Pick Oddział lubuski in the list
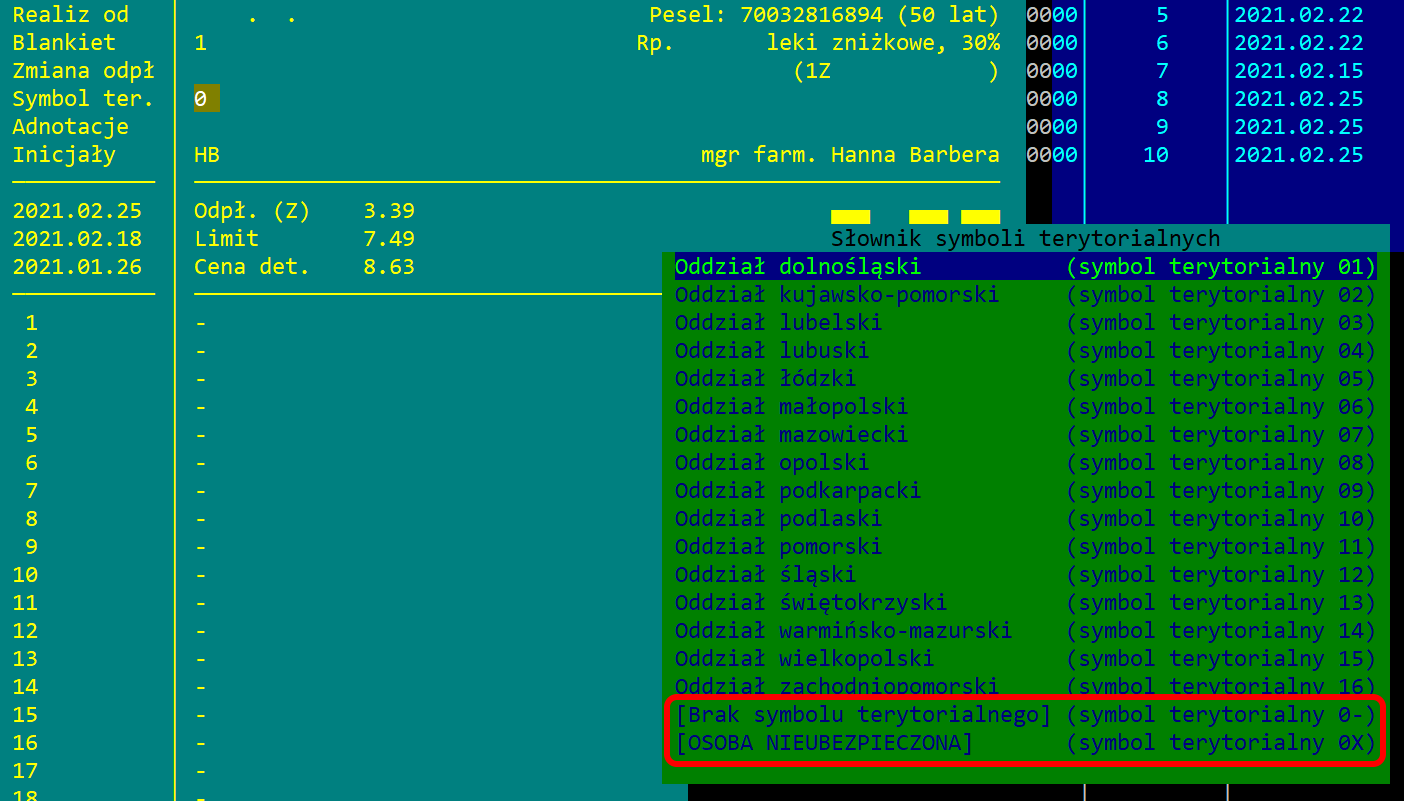1404x801 pixels. 1025,351
